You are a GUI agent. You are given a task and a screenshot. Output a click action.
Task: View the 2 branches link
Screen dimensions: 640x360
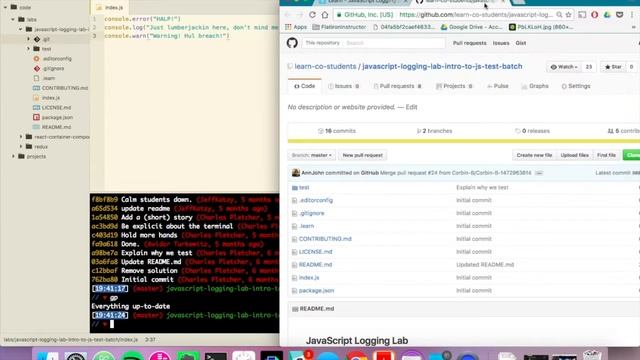coord(434,131)
